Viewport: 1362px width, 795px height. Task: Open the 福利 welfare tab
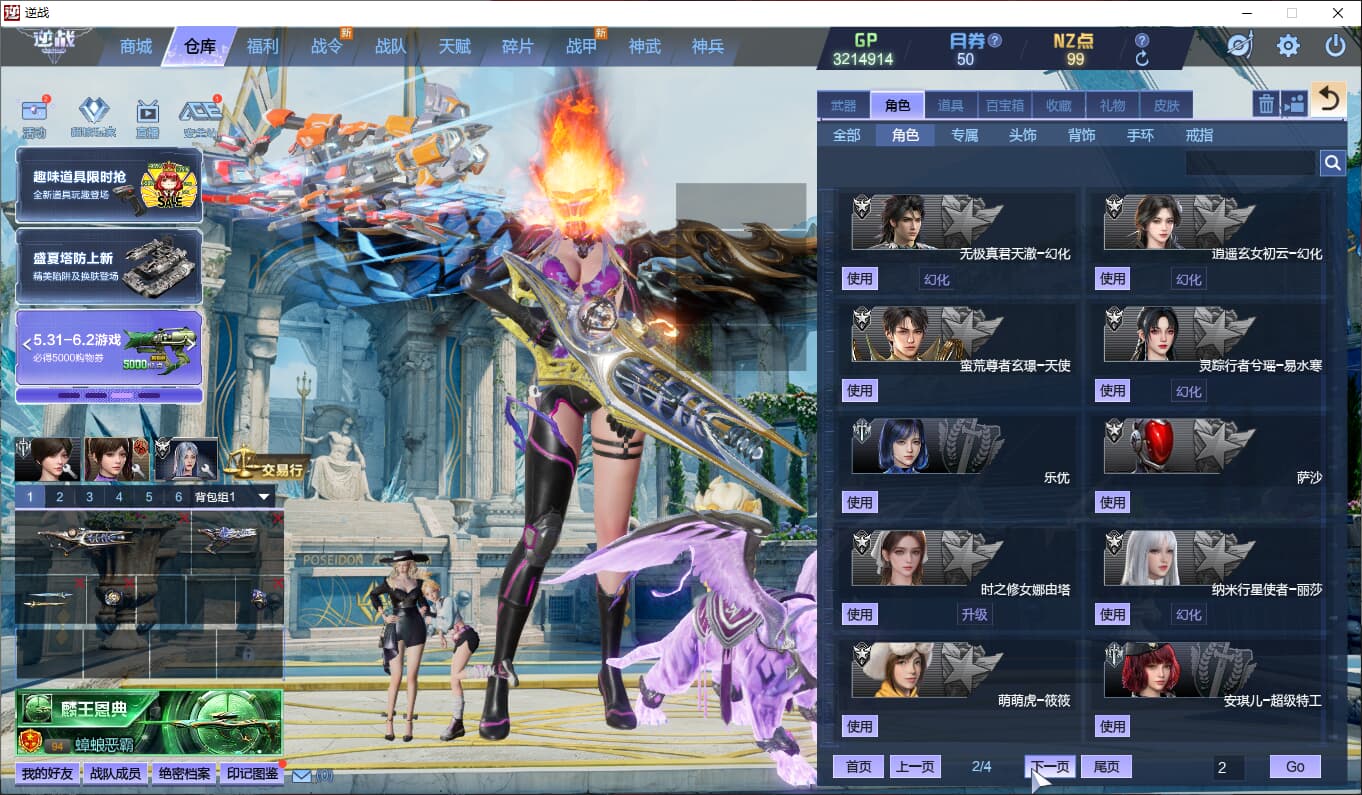click(263, 46)
